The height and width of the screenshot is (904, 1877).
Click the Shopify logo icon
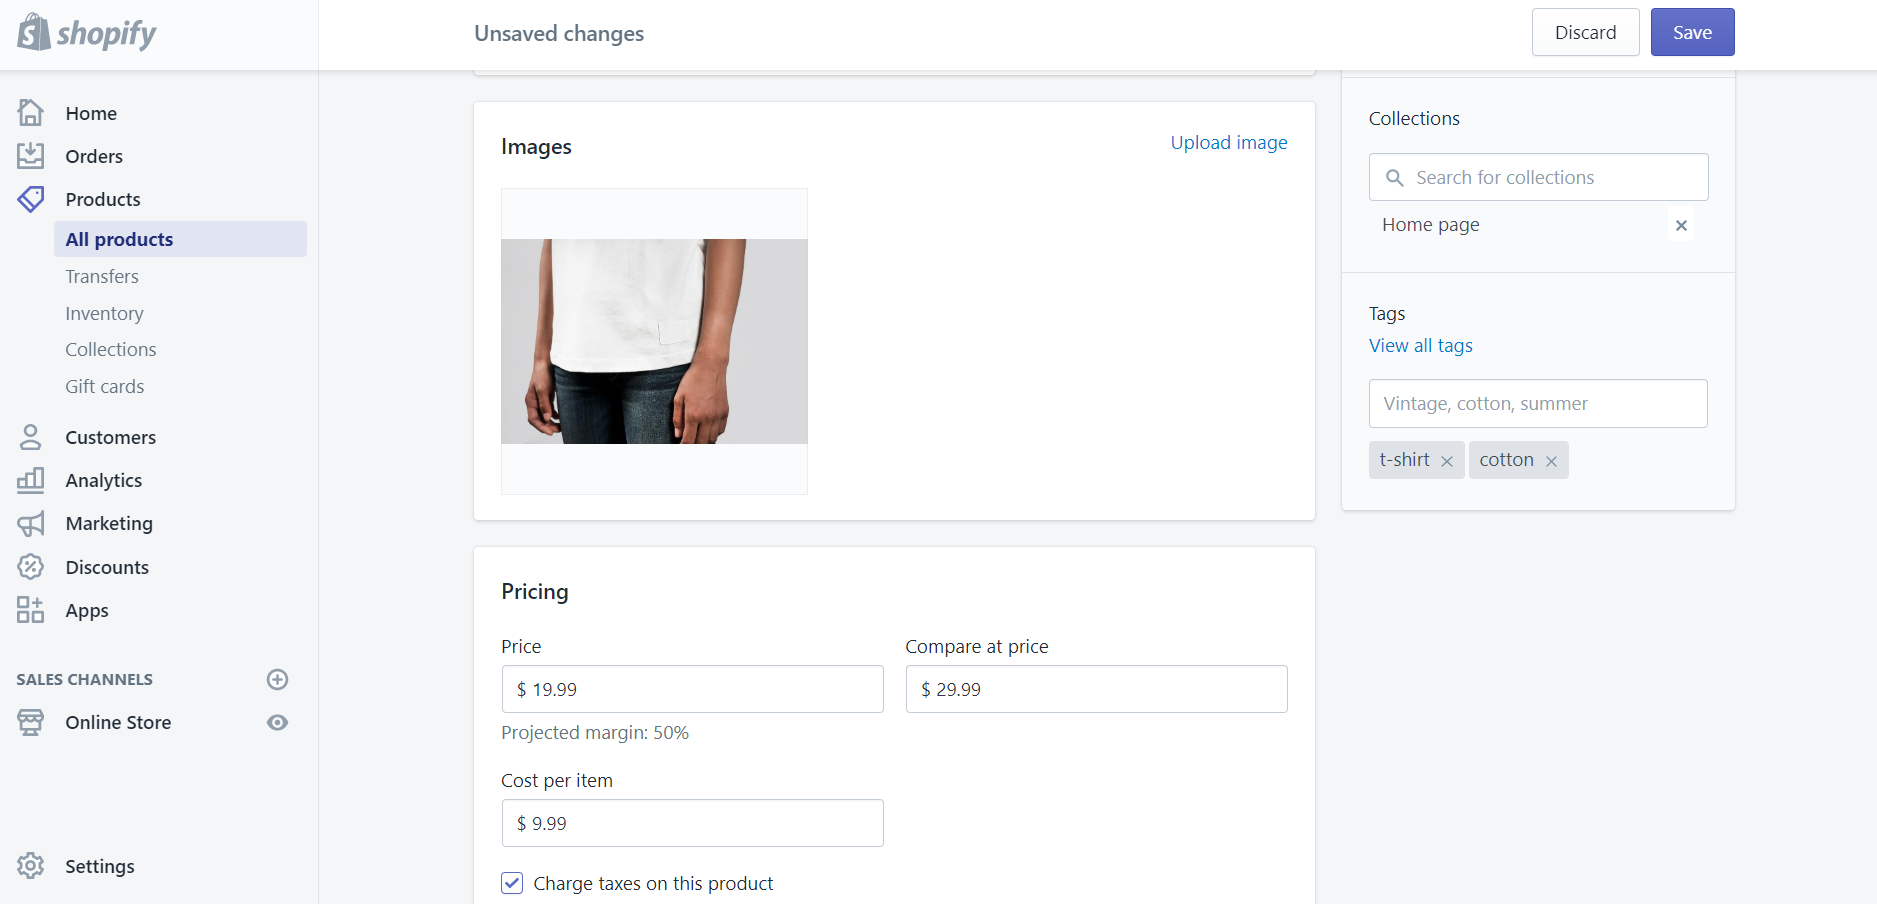click(x=34, y=33)
